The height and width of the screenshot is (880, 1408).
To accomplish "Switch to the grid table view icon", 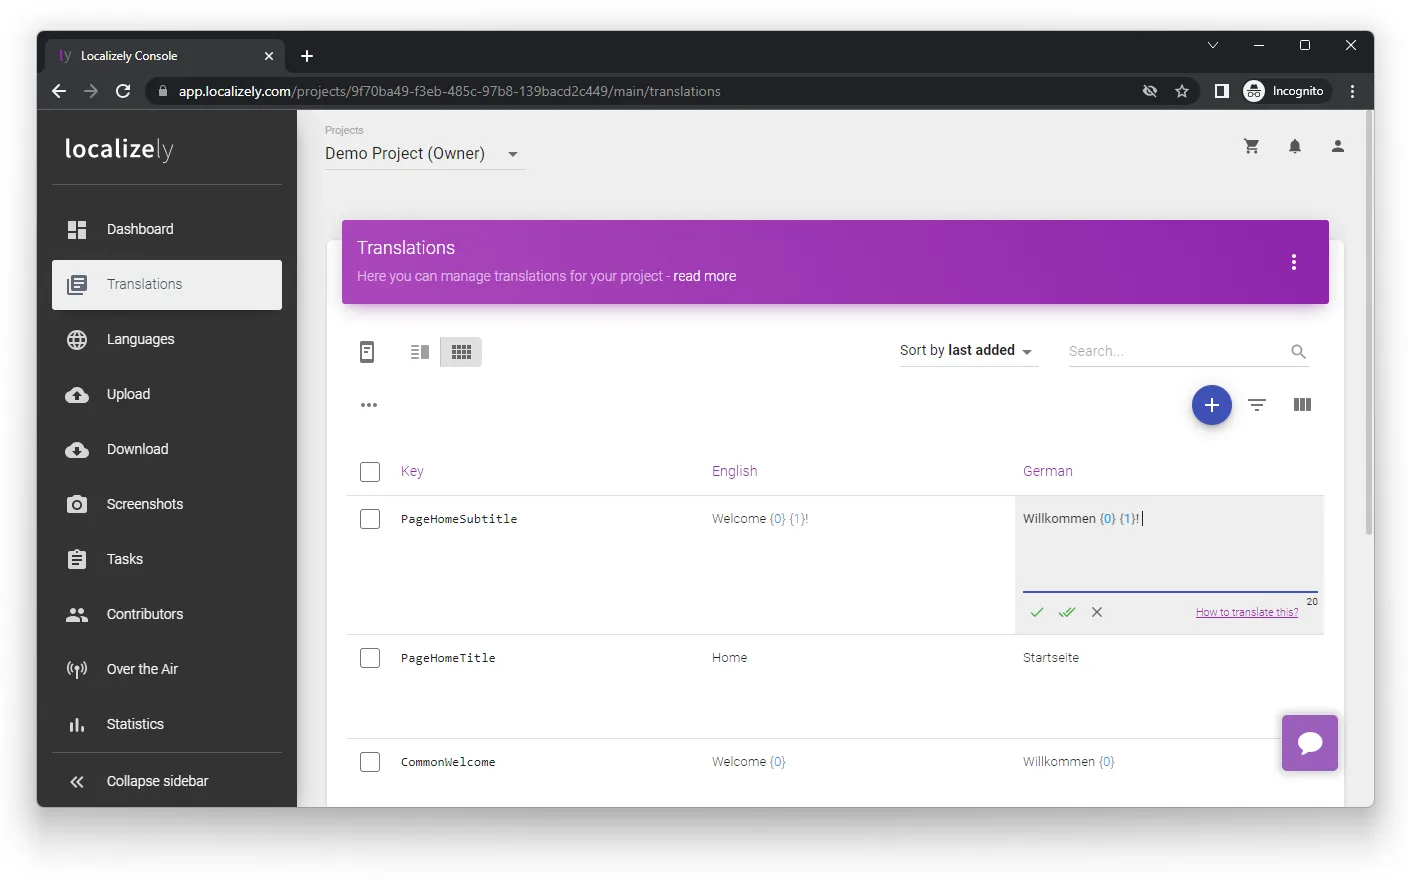I will (x=461, y=352).
